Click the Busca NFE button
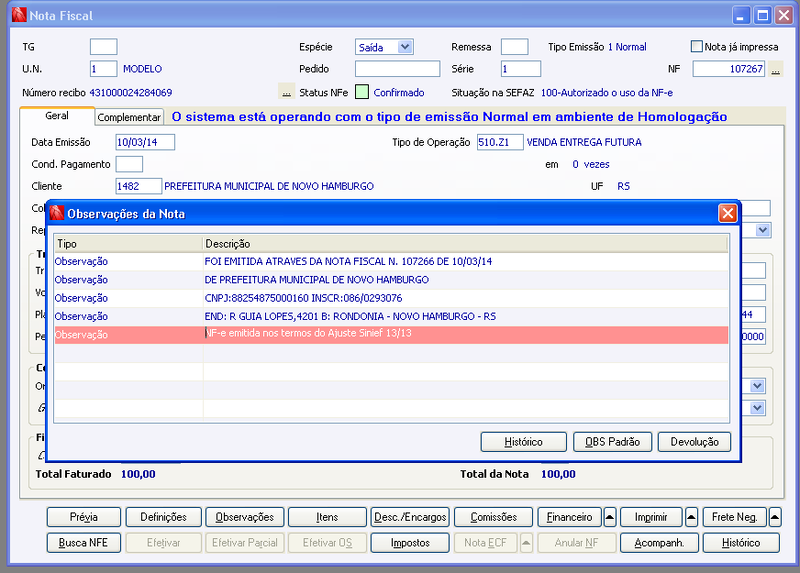The height and width of the screenshot is (573, 800). pyautogui.click(x=84, y=543)
